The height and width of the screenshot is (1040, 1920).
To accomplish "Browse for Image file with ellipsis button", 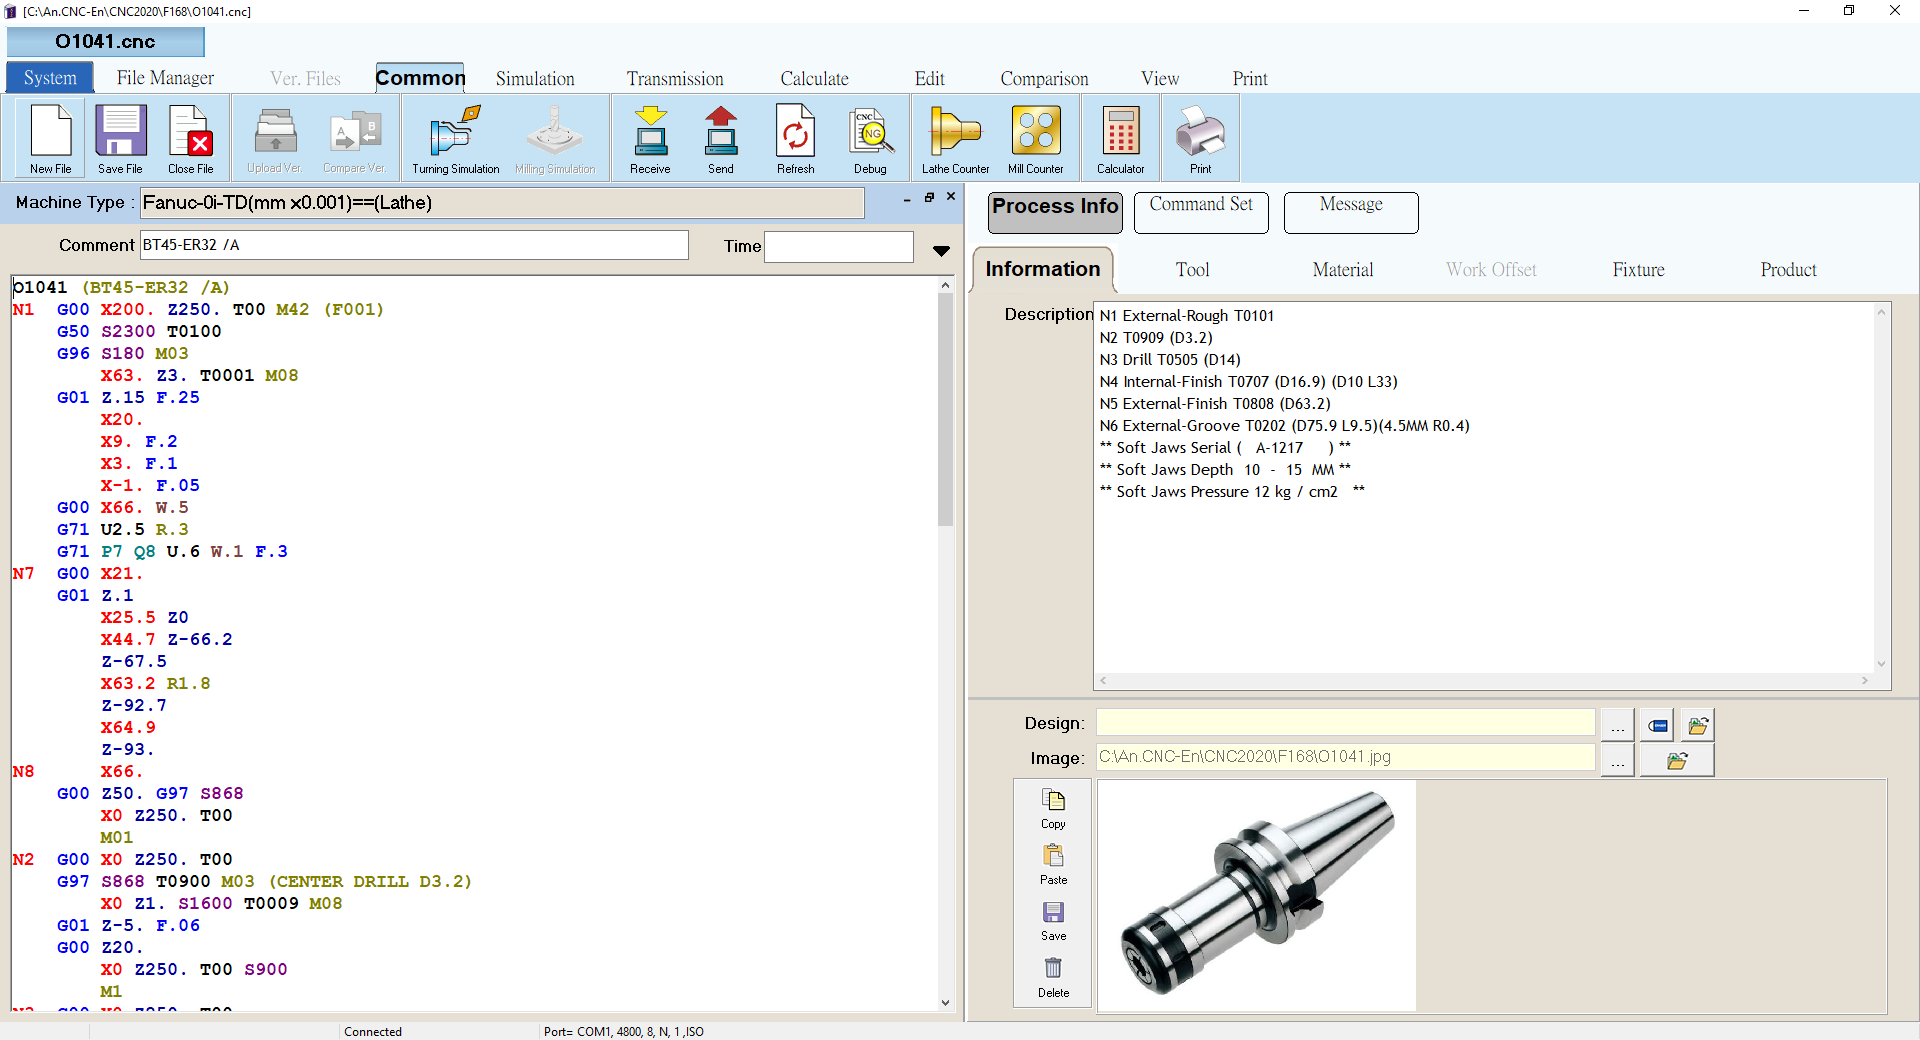I will [1617, 760].
